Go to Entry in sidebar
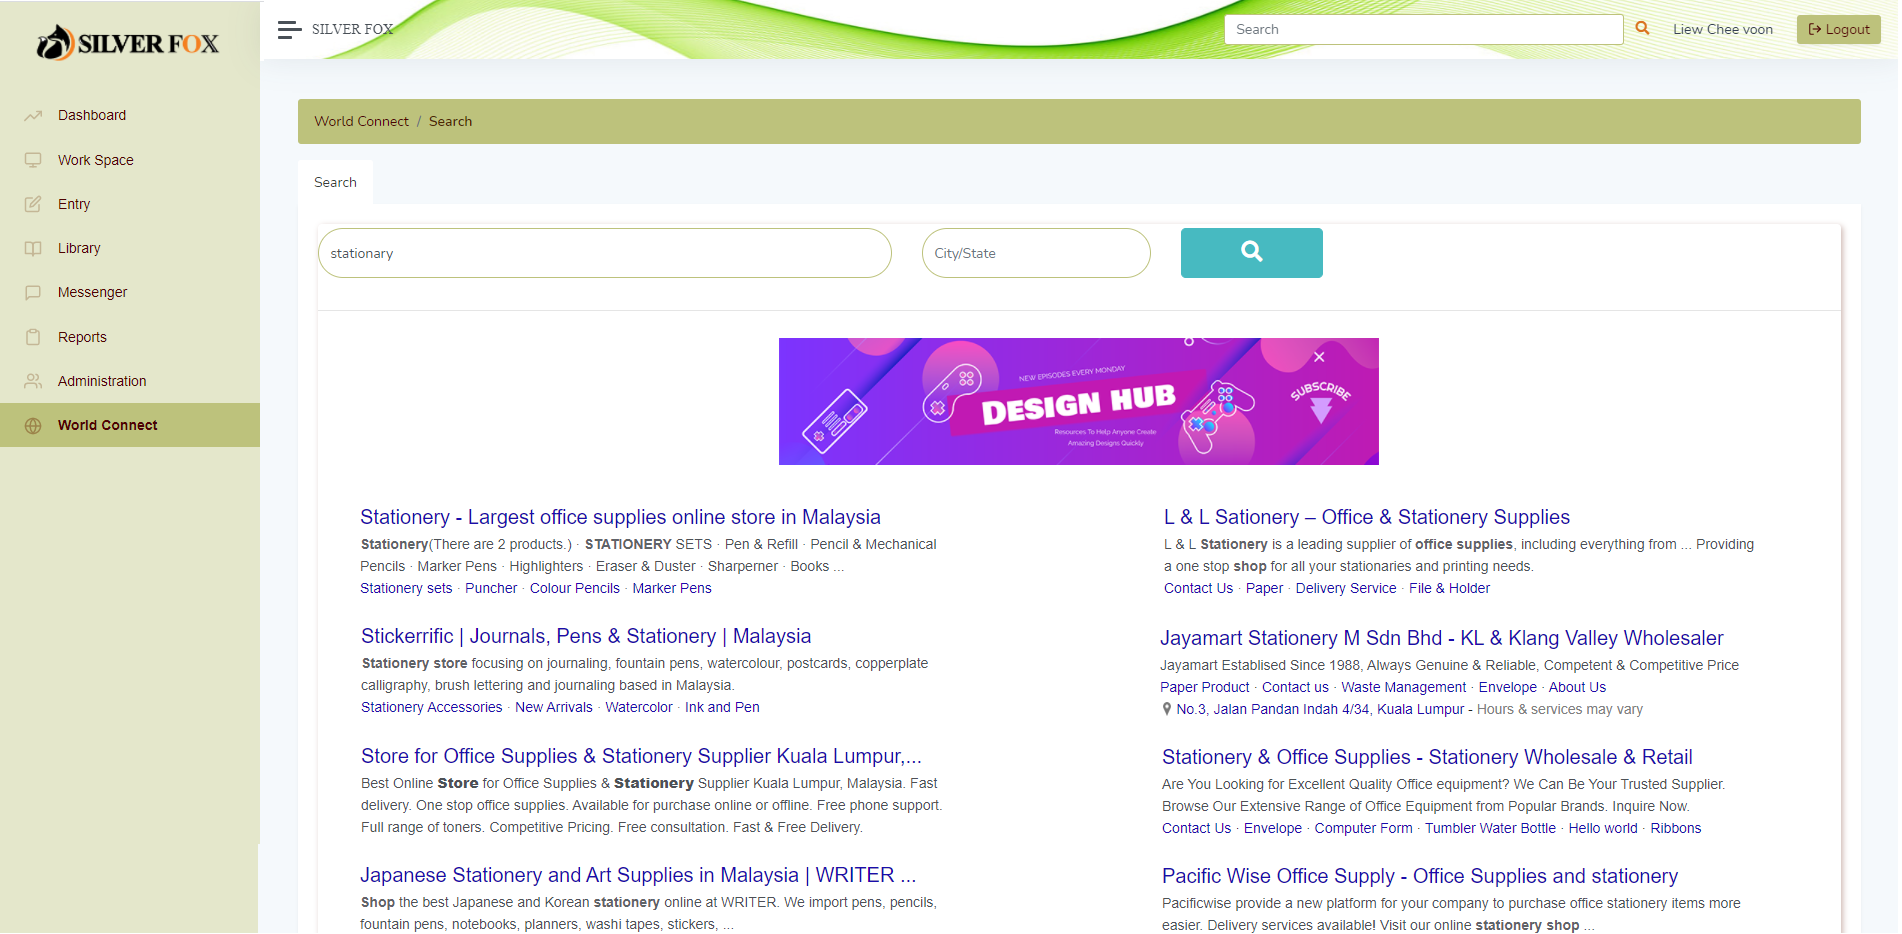Image resolution: width=1902 pixels, height=934 pixels. pos(130,204)
